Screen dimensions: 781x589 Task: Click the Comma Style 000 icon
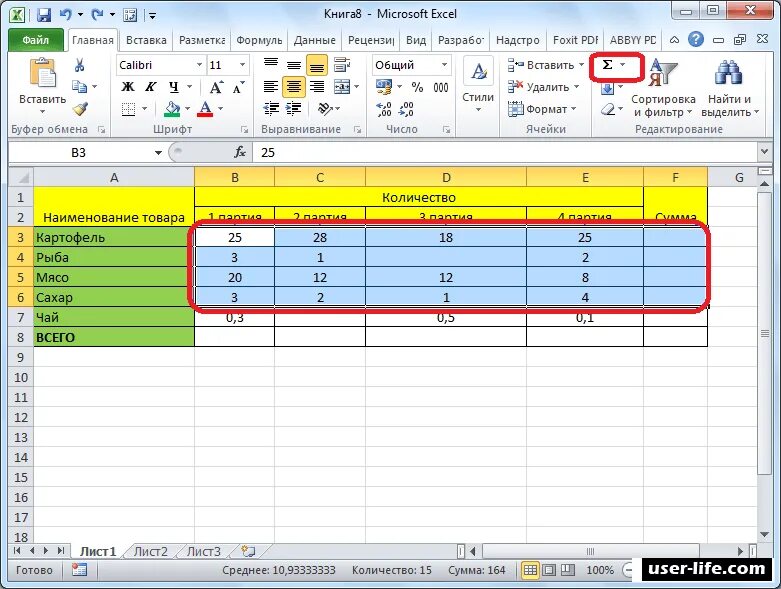pyautogui.click(x=441, y=87)
